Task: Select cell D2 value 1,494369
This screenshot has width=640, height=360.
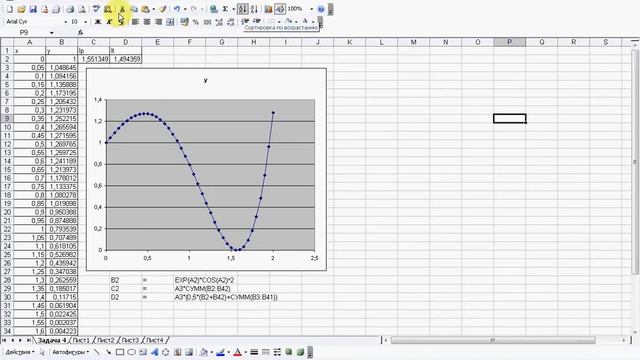Action: [x=125, y=59]
